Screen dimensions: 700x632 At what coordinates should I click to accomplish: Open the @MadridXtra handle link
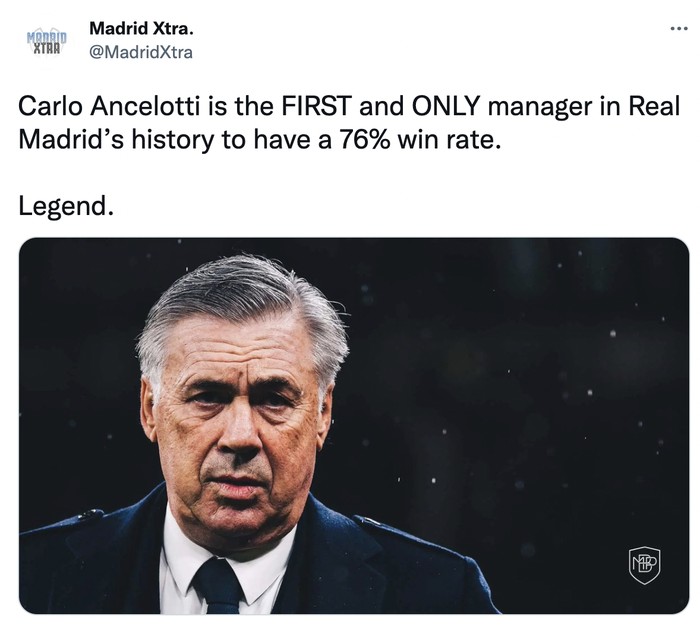[x=141, y=52]
